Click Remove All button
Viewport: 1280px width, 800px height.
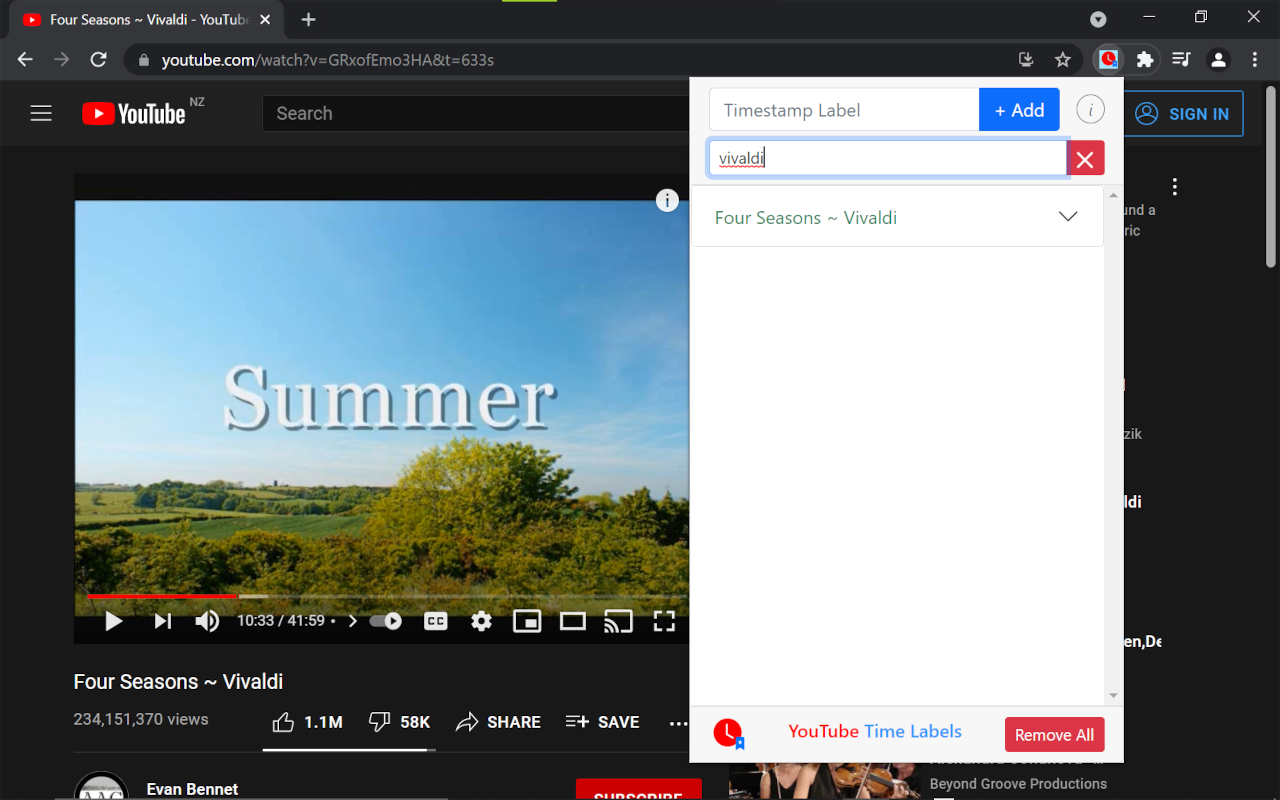1054,735
